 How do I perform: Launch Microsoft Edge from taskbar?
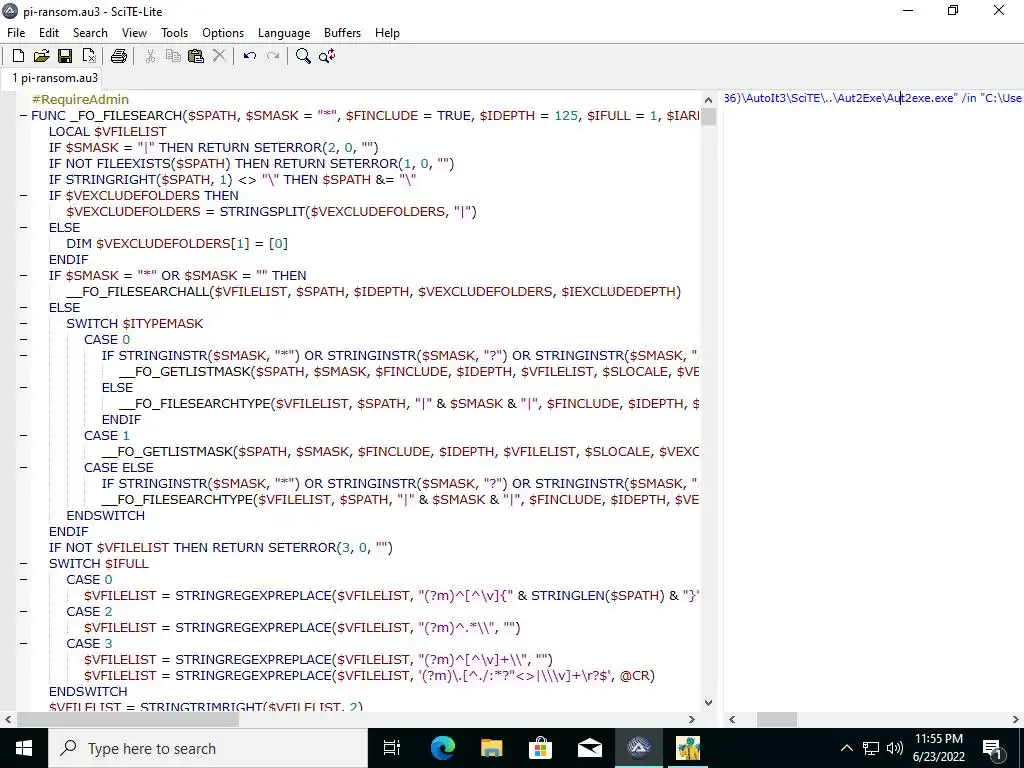(x=442, y=748)
